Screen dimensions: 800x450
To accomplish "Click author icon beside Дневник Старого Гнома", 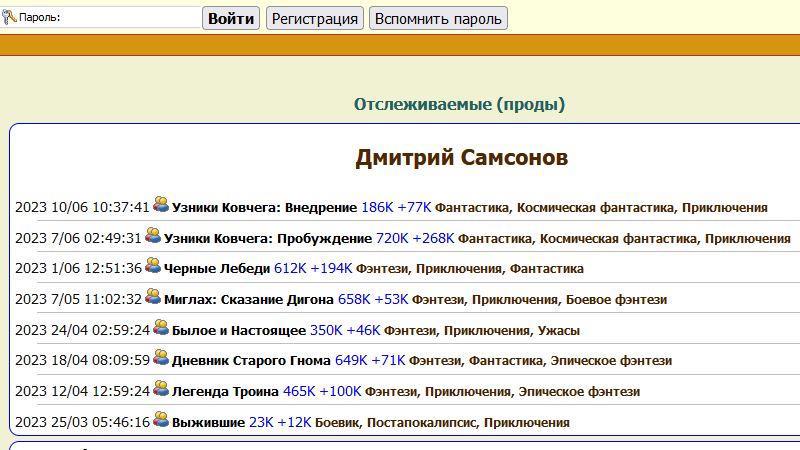I will (x=161, y=357).
